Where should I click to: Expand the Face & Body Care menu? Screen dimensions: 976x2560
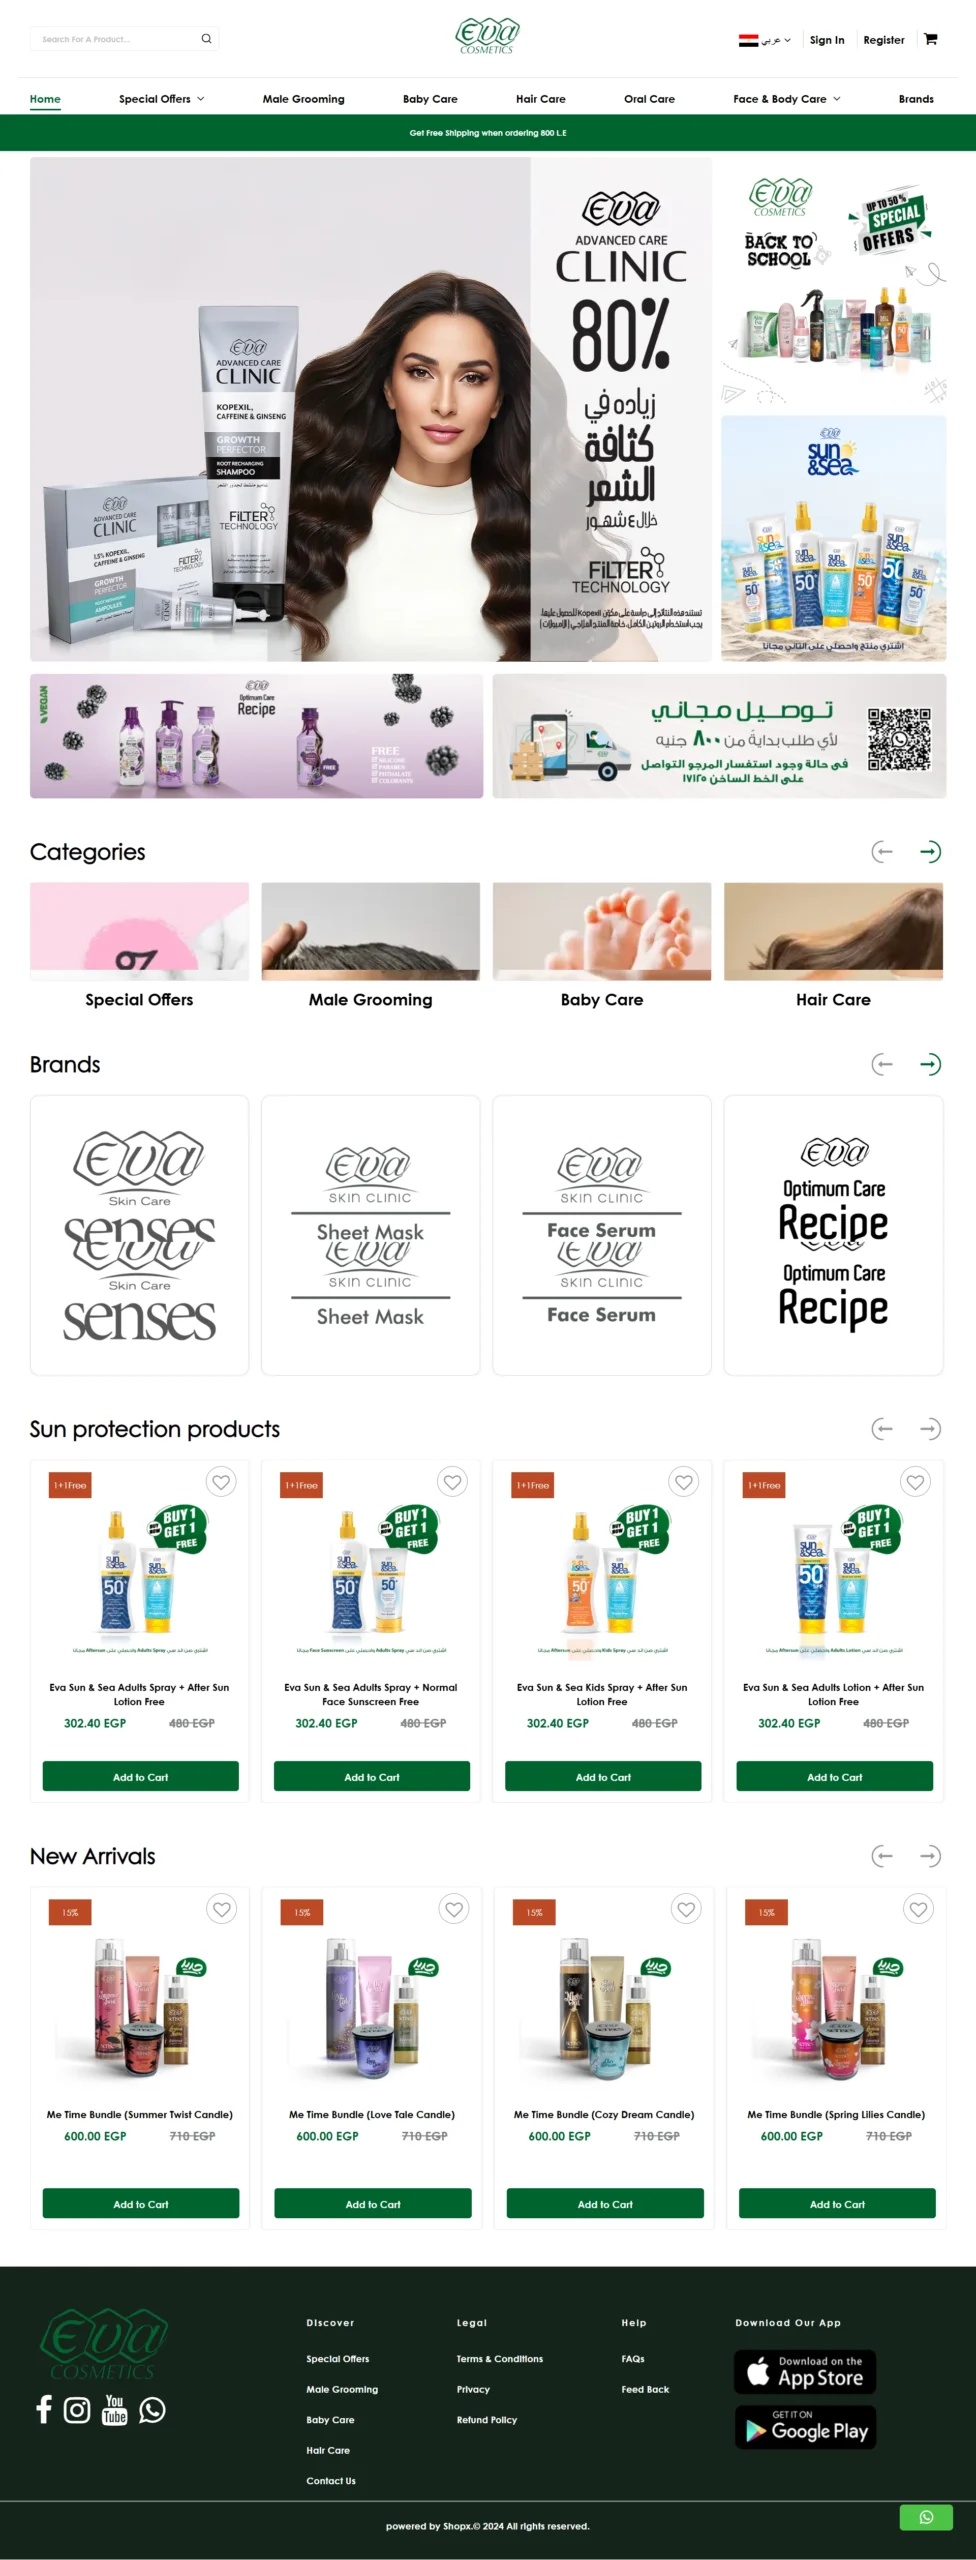[786, 99]
